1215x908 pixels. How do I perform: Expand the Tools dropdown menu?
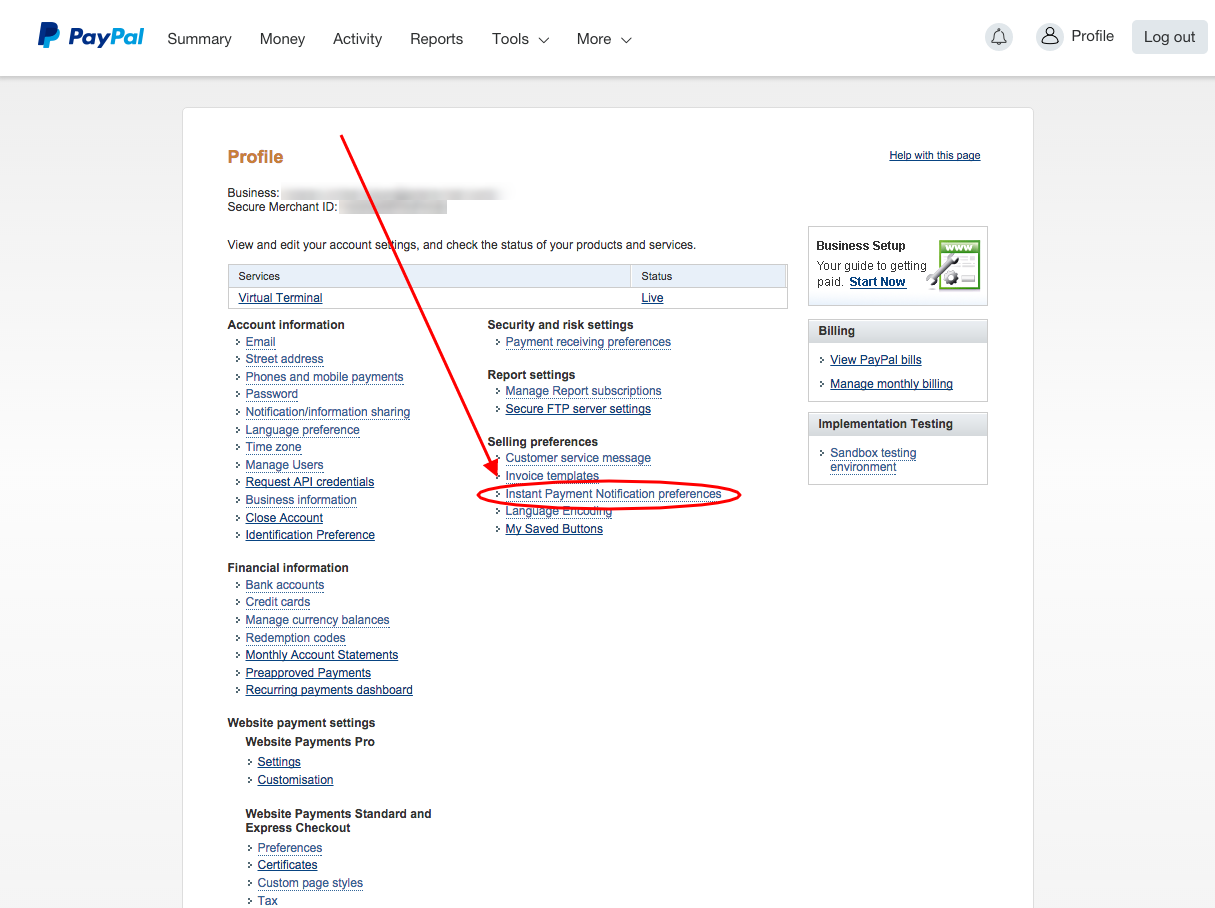click(x=520, y=39)
